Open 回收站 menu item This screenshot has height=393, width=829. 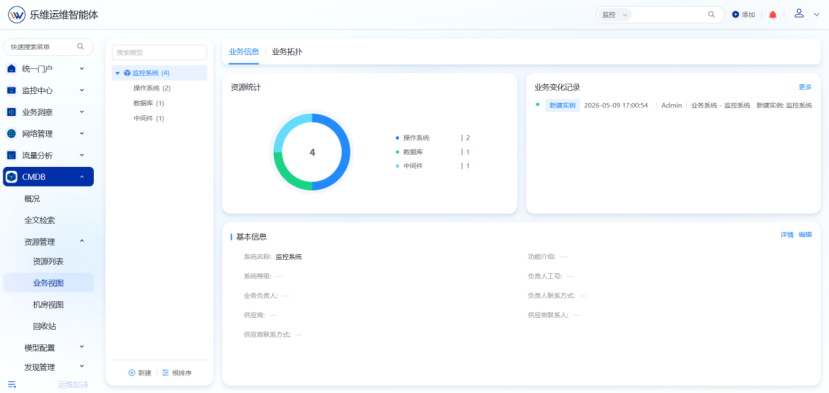point(44,326)
